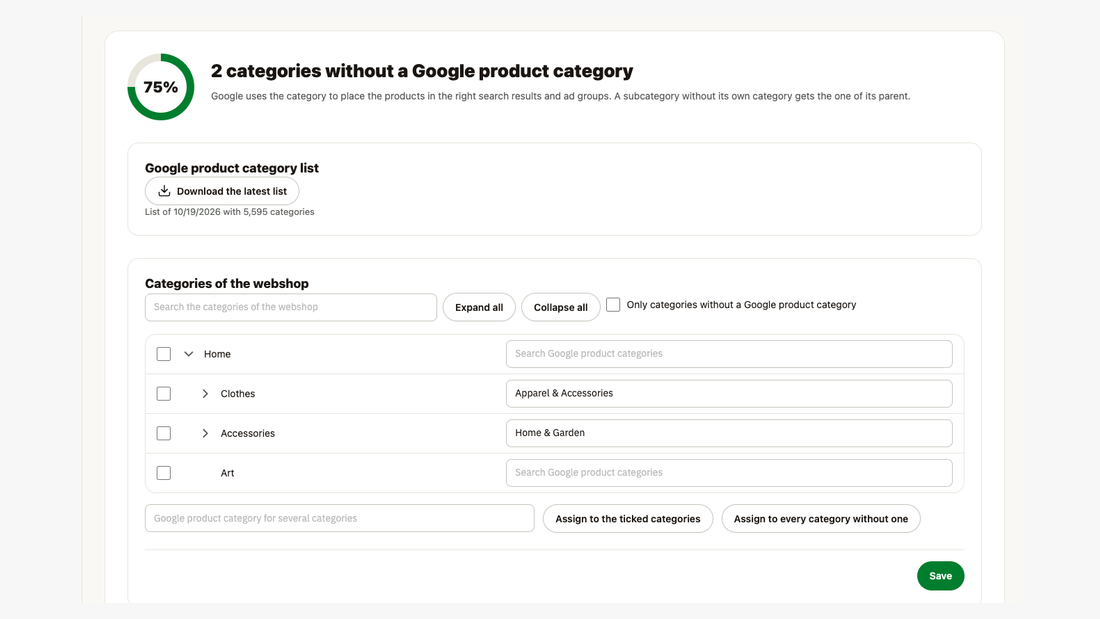Select the Clothes tree label
Viewport: 1100px width, 619px height.
[238, 394]
